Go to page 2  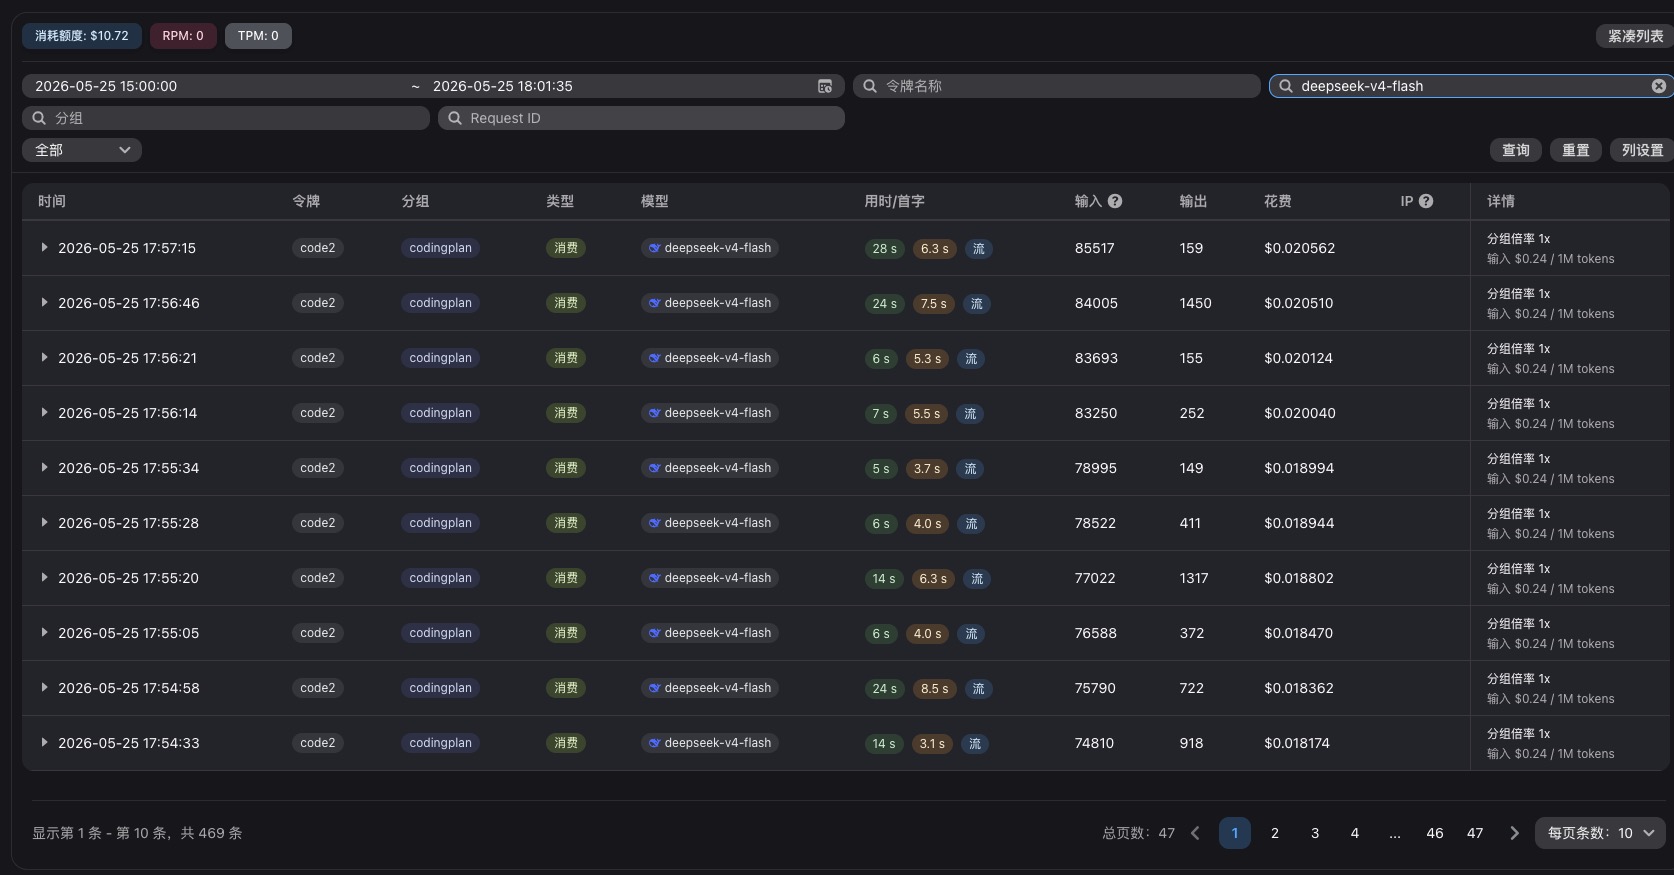coord(1275,833)
